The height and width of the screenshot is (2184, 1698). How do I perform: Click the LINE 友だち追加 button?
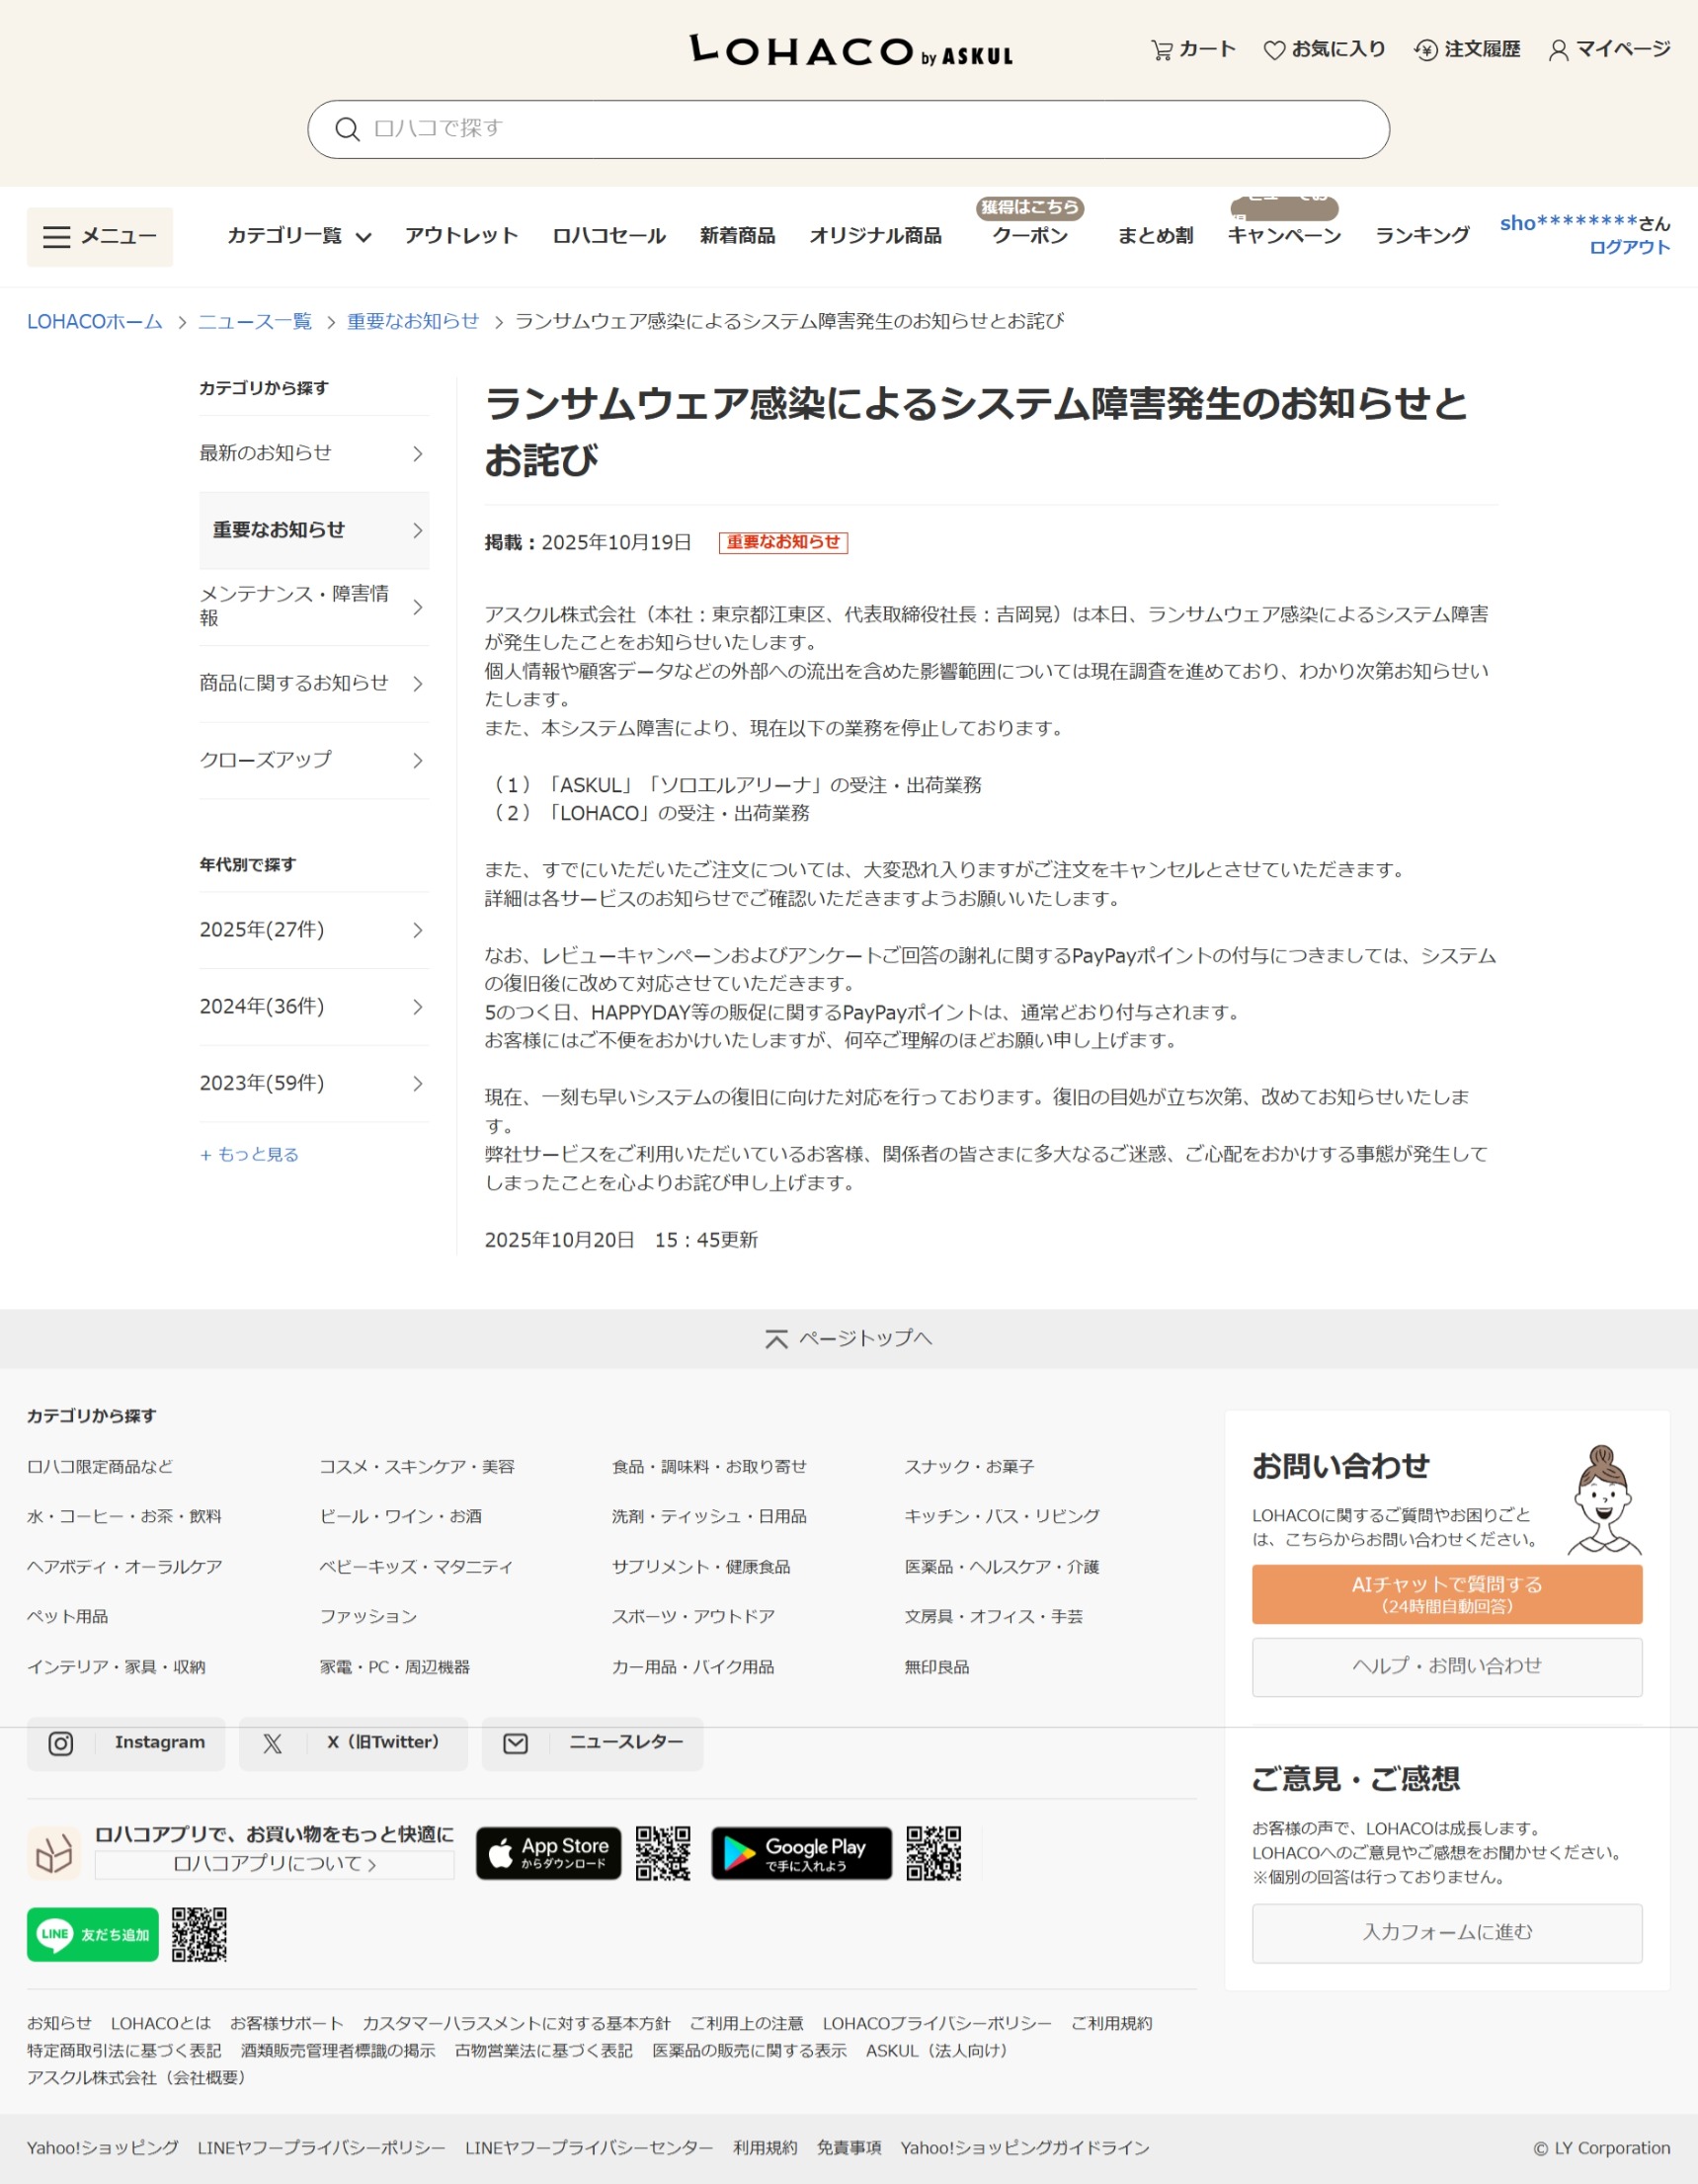92,1934
